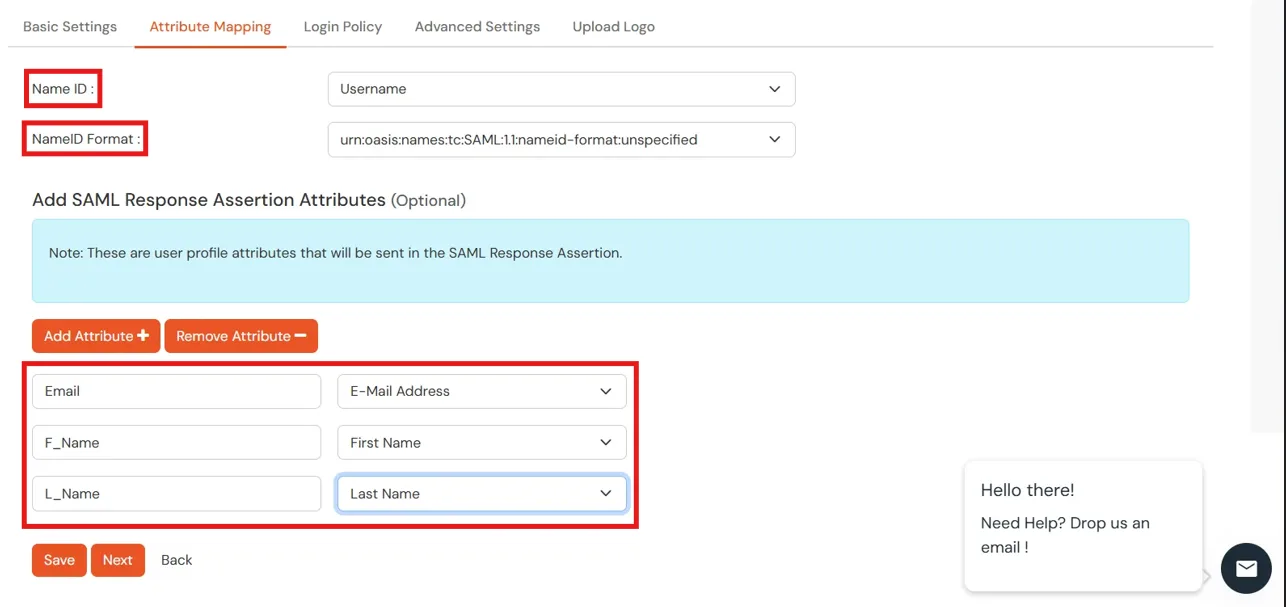
Task: Expand the NameID Format dropdown
Action: click(561, 139)
